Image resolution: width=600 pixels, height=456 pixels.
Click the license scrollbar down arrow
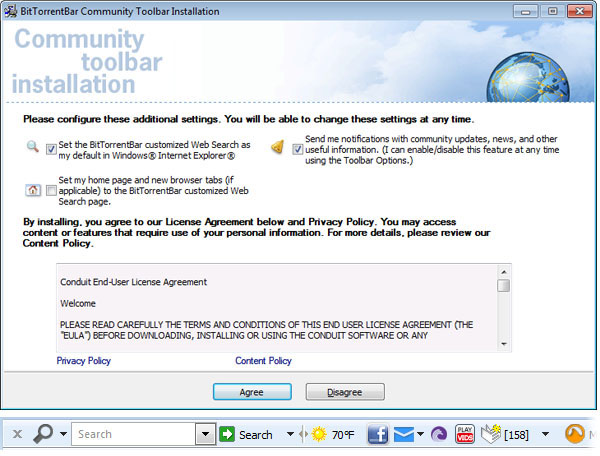504,344
